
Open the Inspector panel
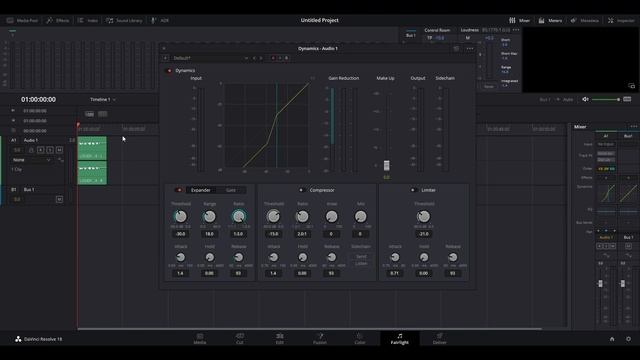(621, 20)
